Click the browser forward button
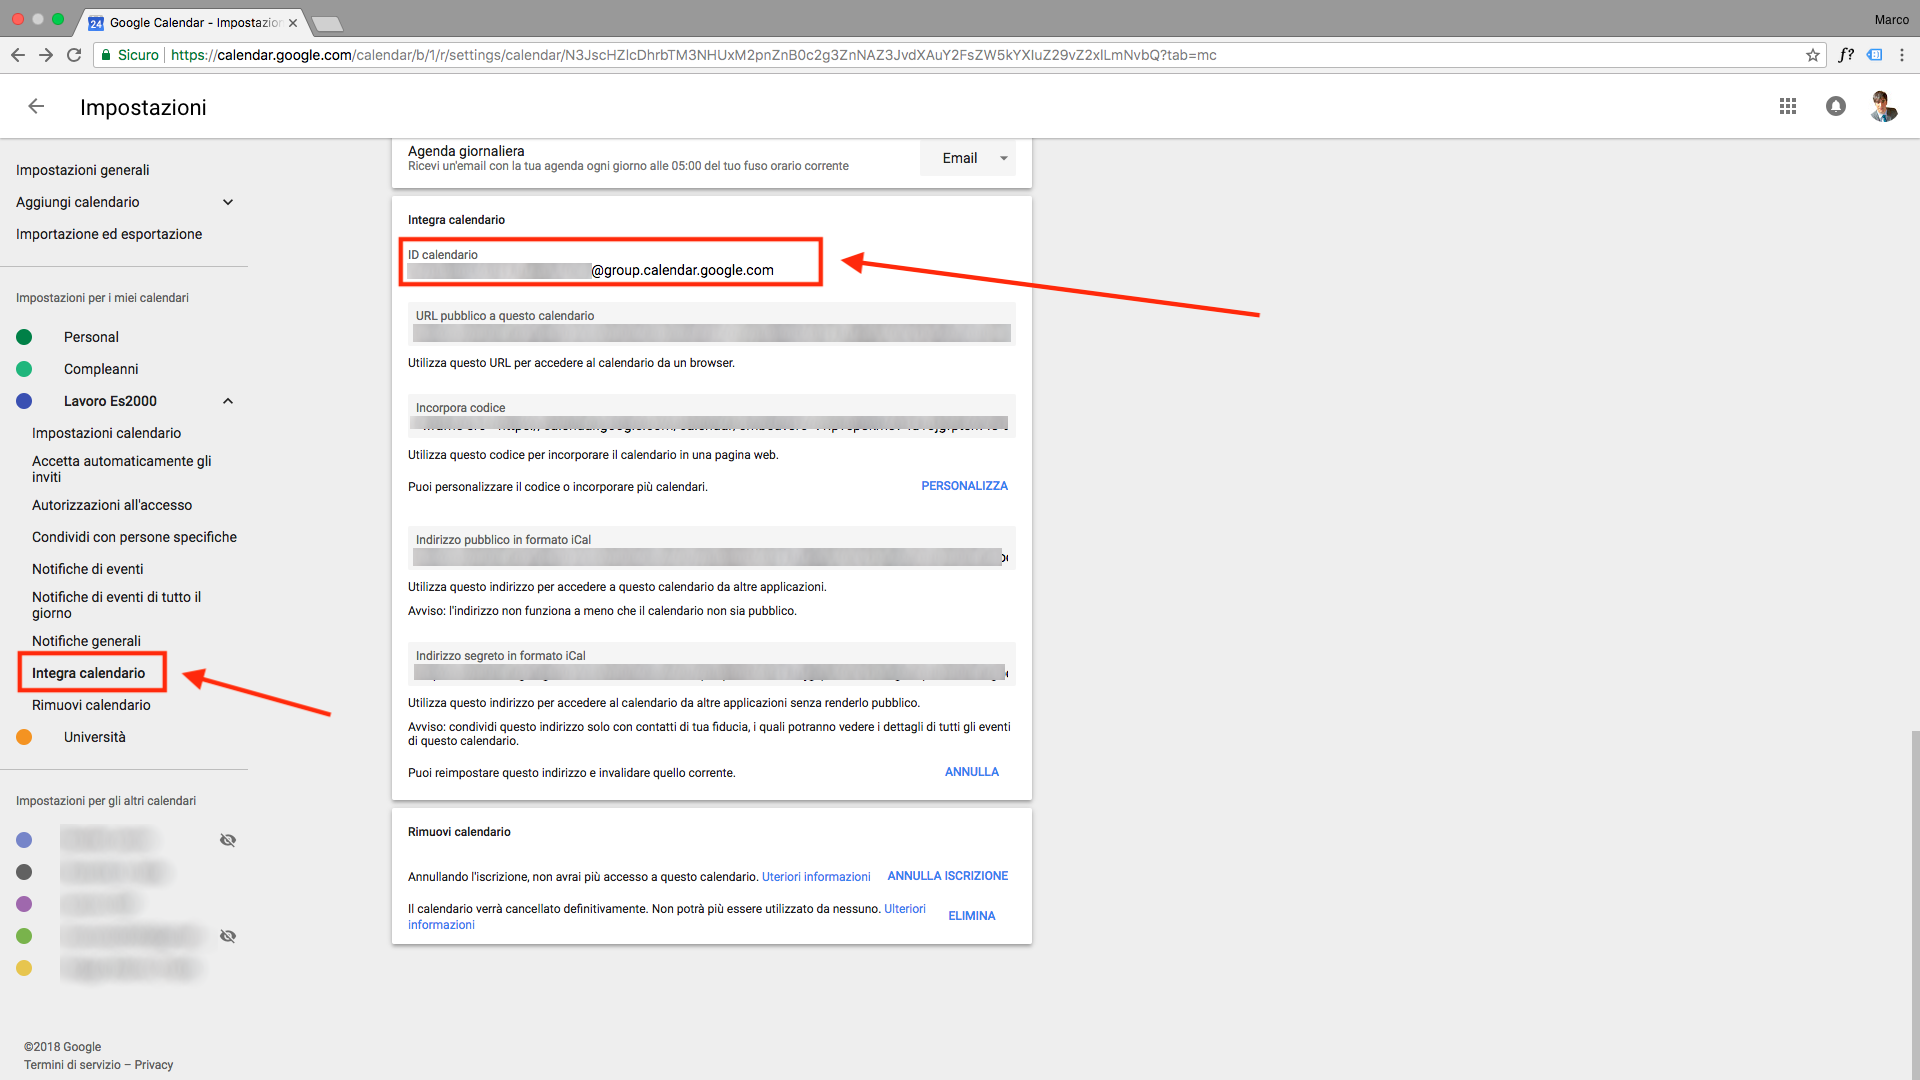Screen dimensions: 1920x1080 pos(46,55)
